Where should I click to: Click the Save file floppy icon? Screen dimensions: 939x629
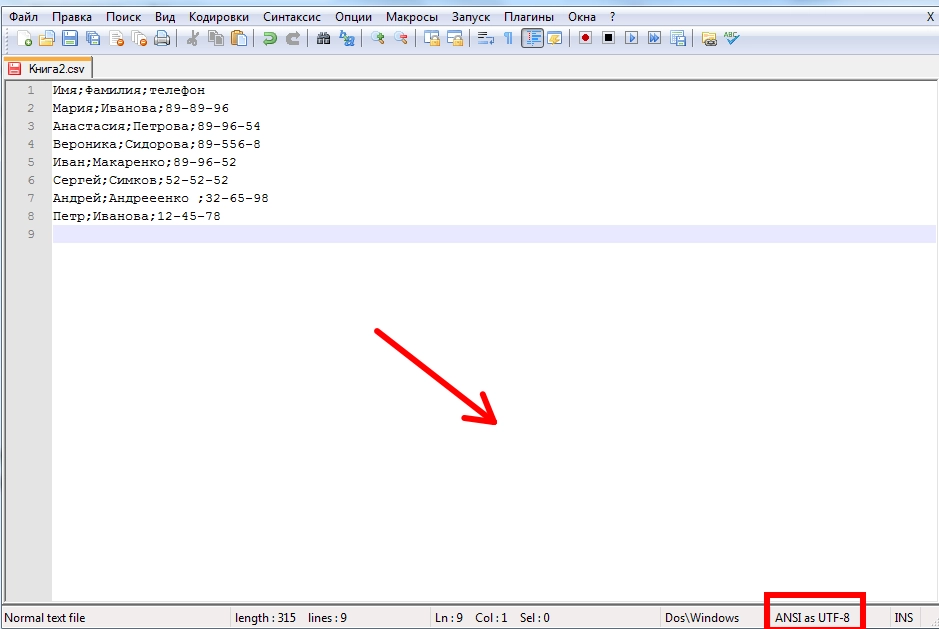(70, 39)
